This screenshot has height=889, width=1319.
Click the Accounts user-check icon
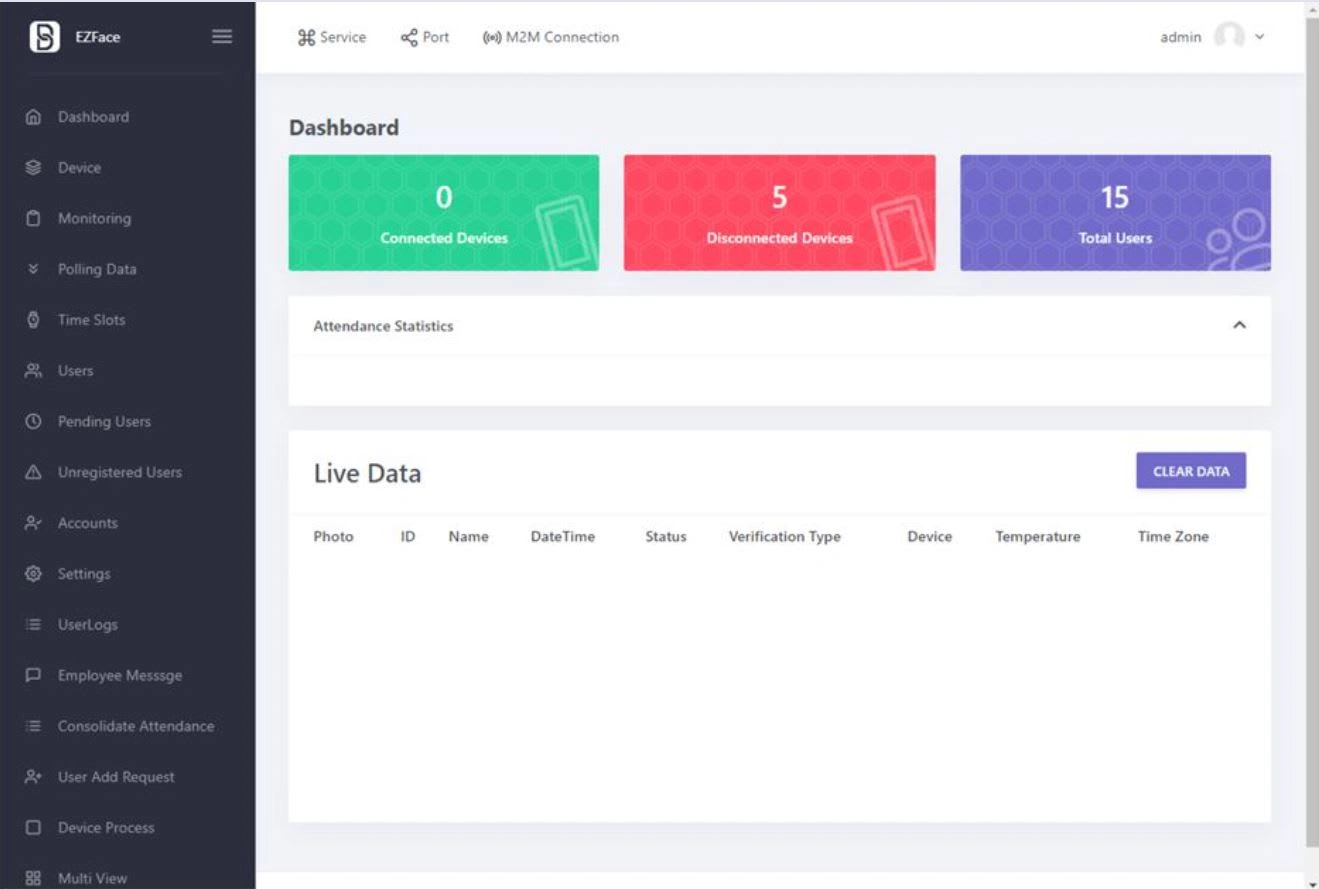(x=33, y=523)
